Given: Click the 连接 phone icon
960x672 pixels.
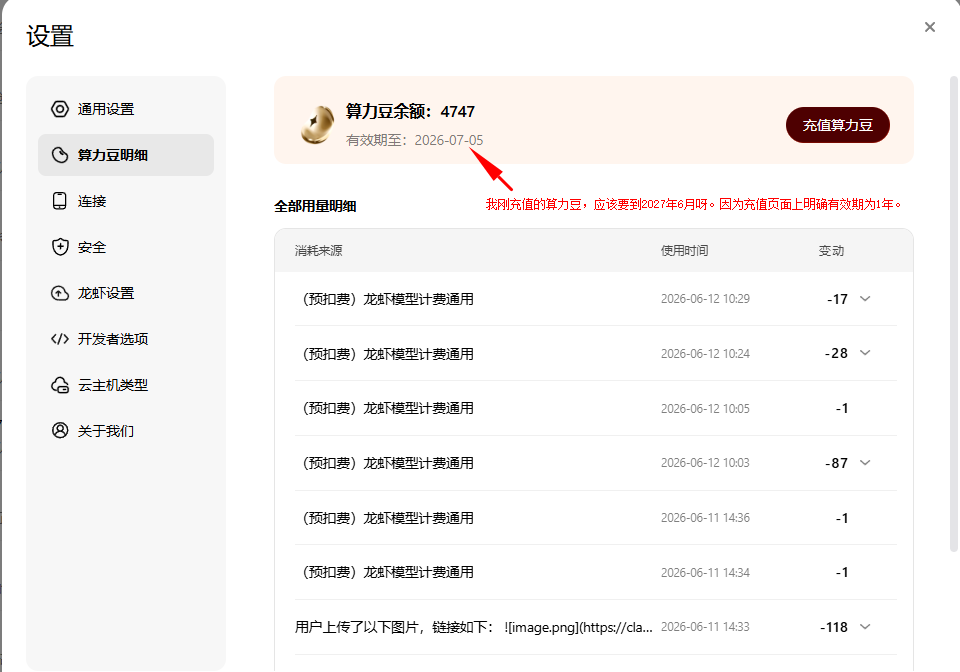Looking at the screenshot, I should (60, 201).
